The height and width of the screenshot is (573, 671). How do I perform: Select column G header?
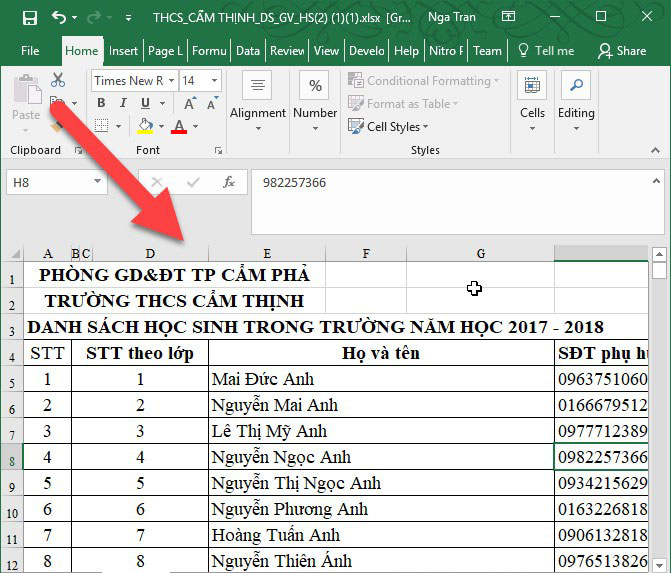[480, 254]
